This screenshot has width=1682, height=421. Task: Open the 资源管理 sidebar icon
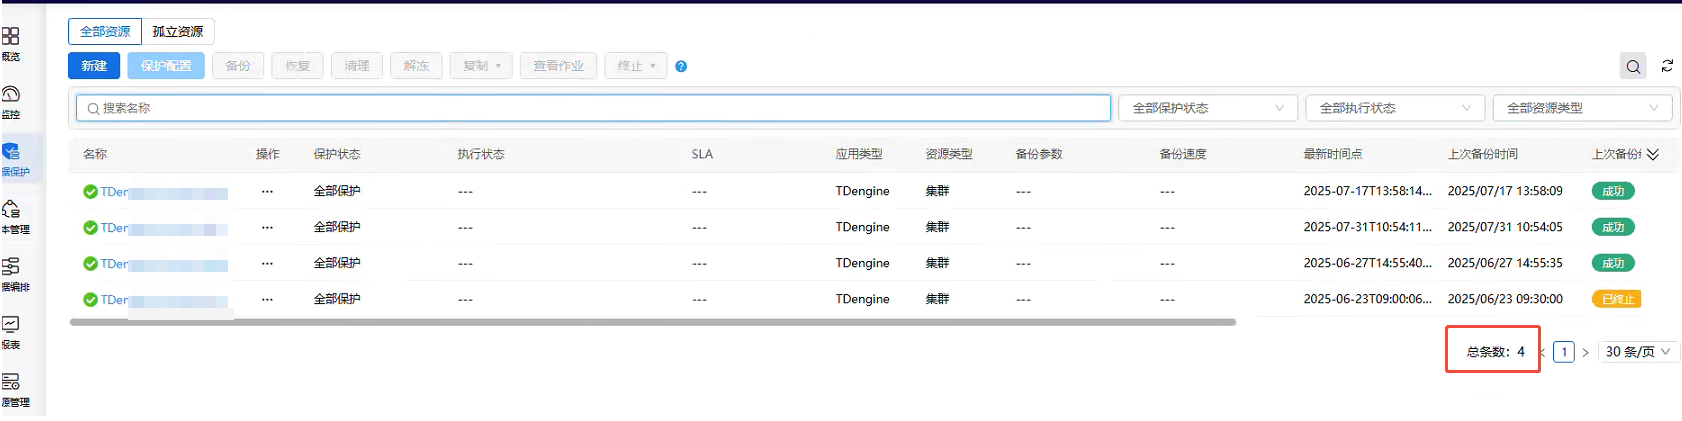coord(10,382)
